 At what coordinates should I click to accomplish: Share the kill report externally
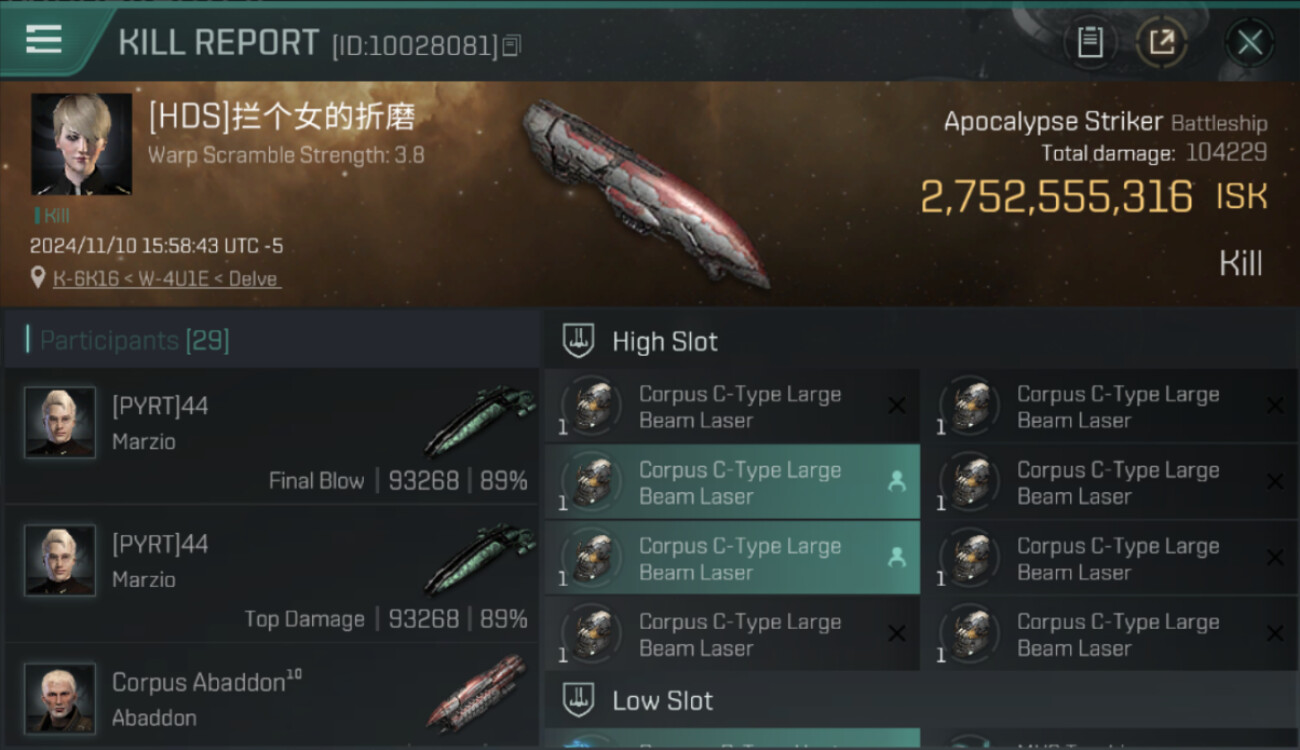1162,43
